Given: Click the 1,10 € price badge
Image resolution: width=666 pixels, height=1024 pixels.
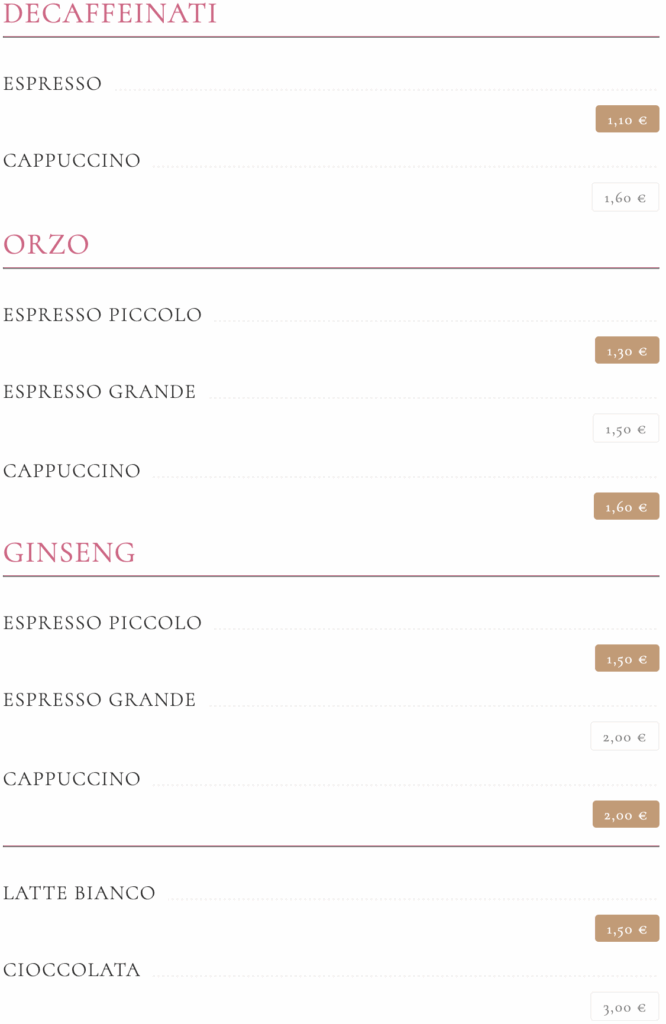Looking at the screenshot, I should (x=627, y=120).
